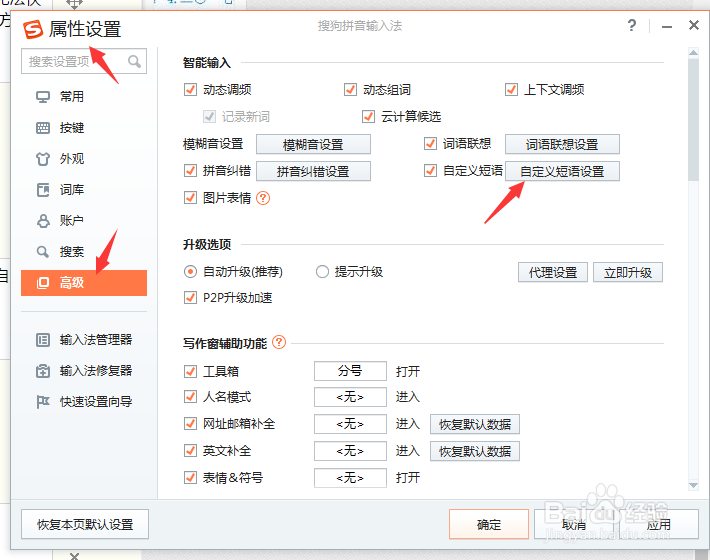This screenshot has height=560, width=710.
Task: Click the <无> hotkey field for 表情&符号
Action: (x=350, y=478)
